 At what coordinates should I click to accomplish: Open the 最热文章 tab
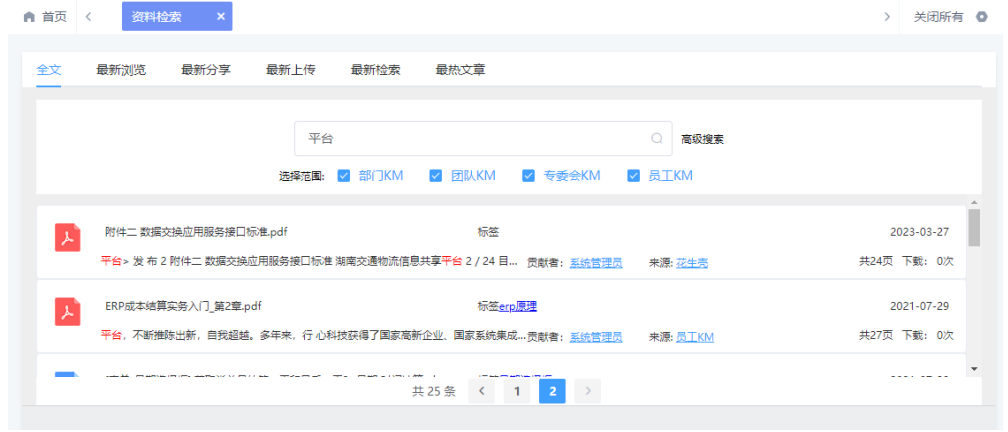[460, 70]
